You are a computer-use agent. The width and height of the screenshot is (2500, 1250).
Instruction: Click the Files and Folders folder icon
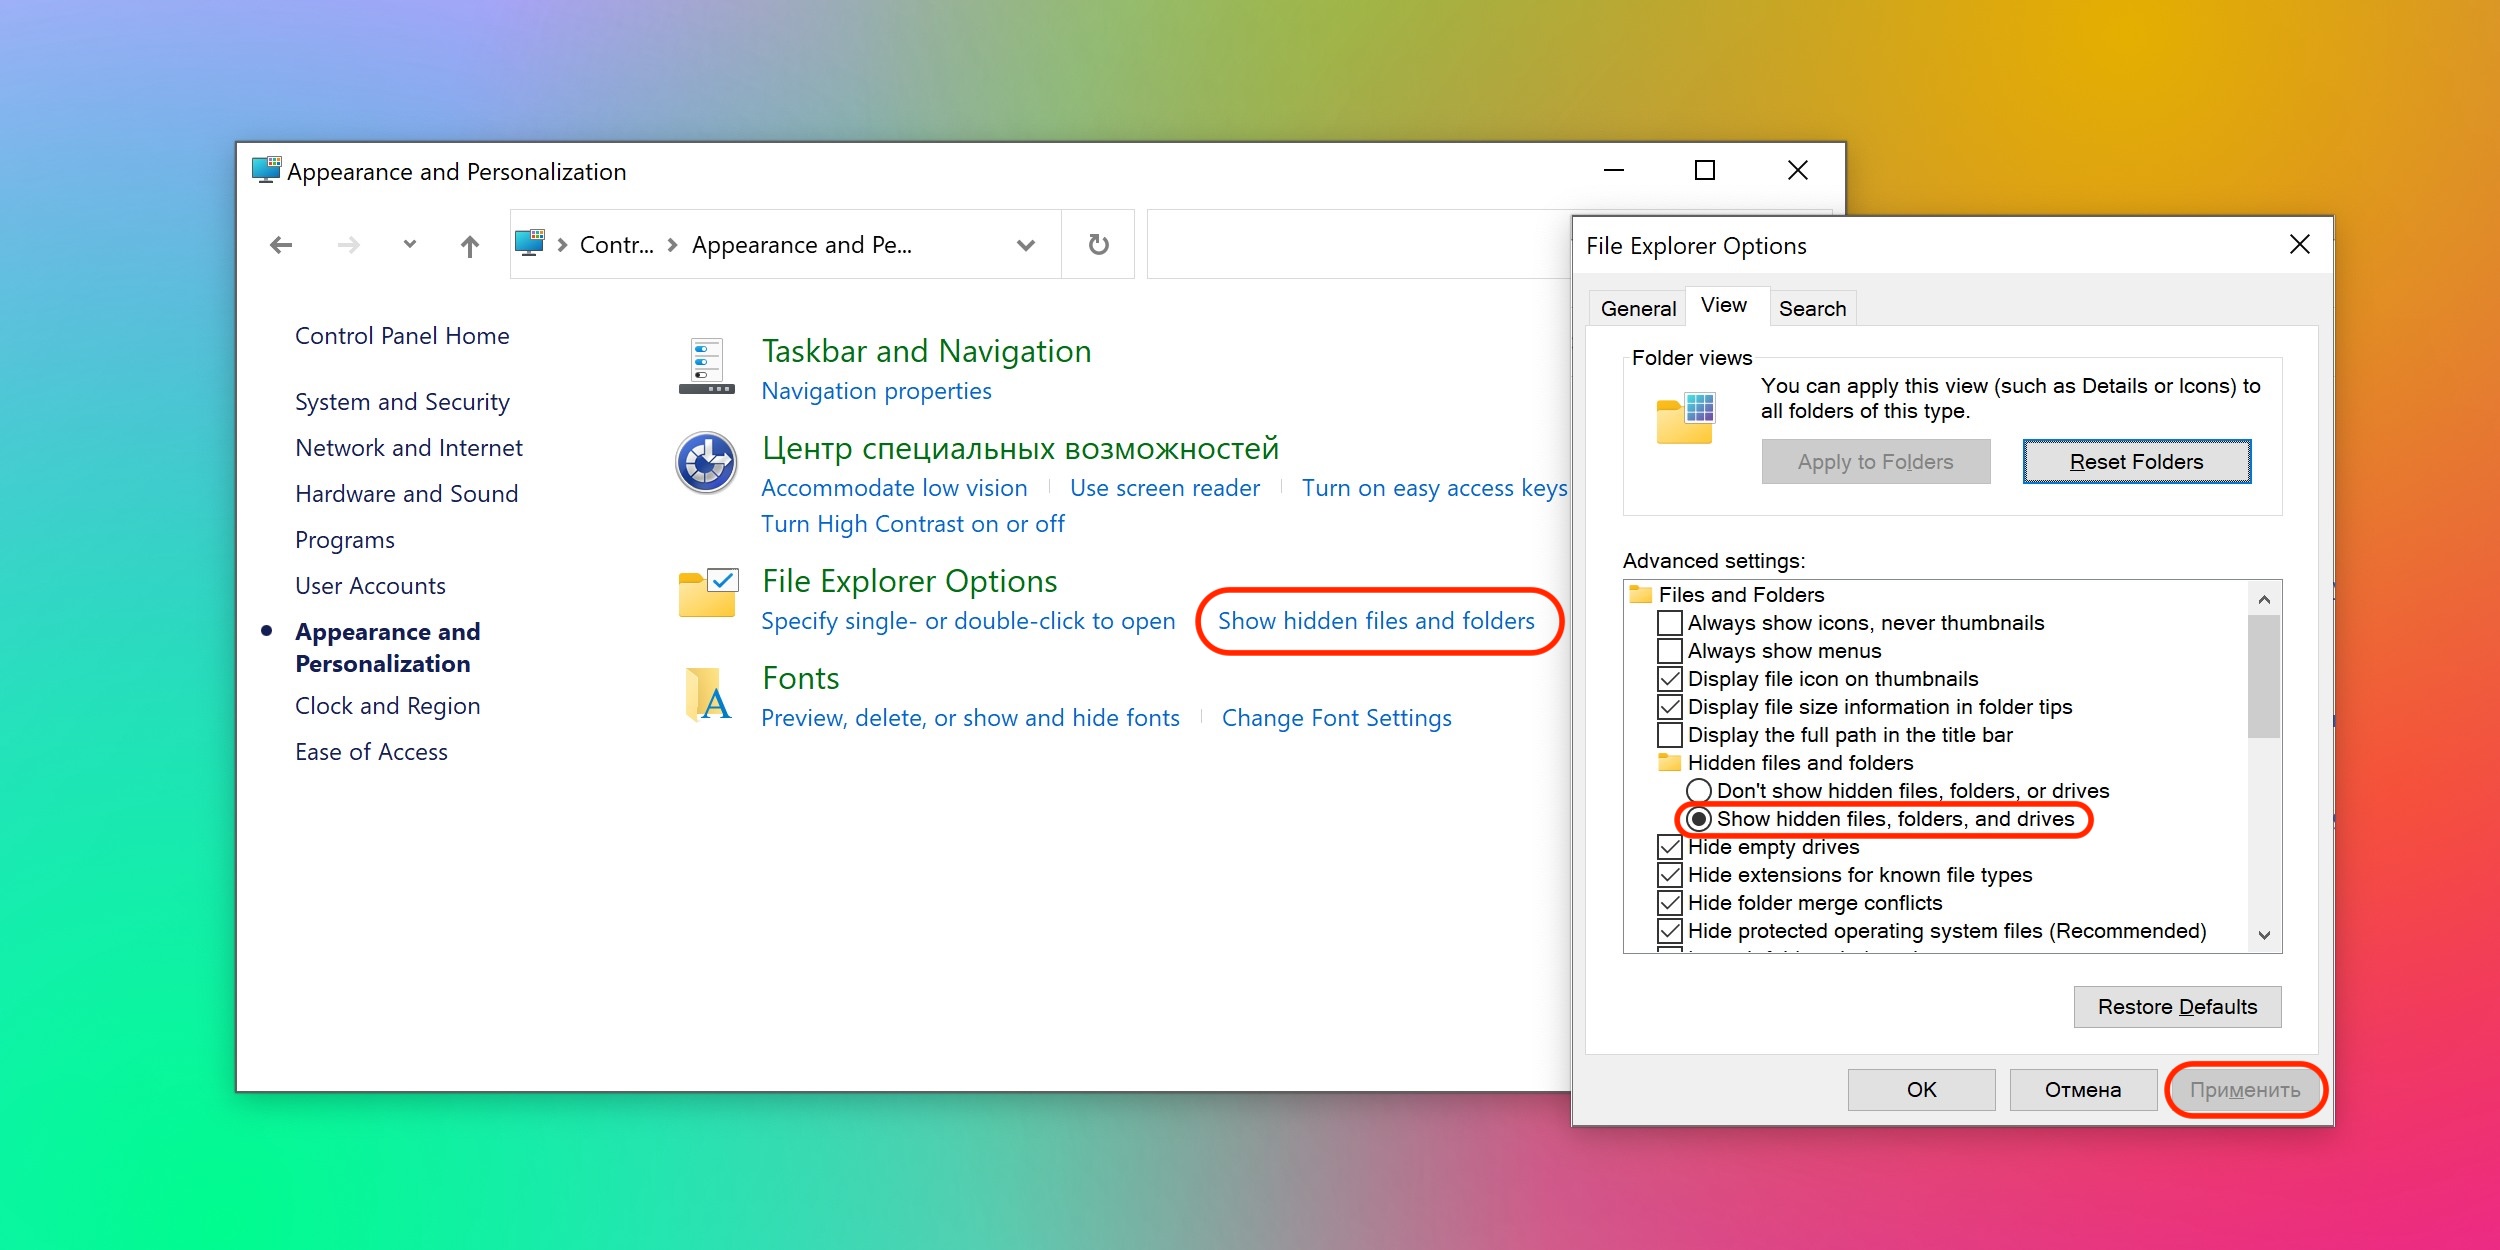[x=1641, y=594]
